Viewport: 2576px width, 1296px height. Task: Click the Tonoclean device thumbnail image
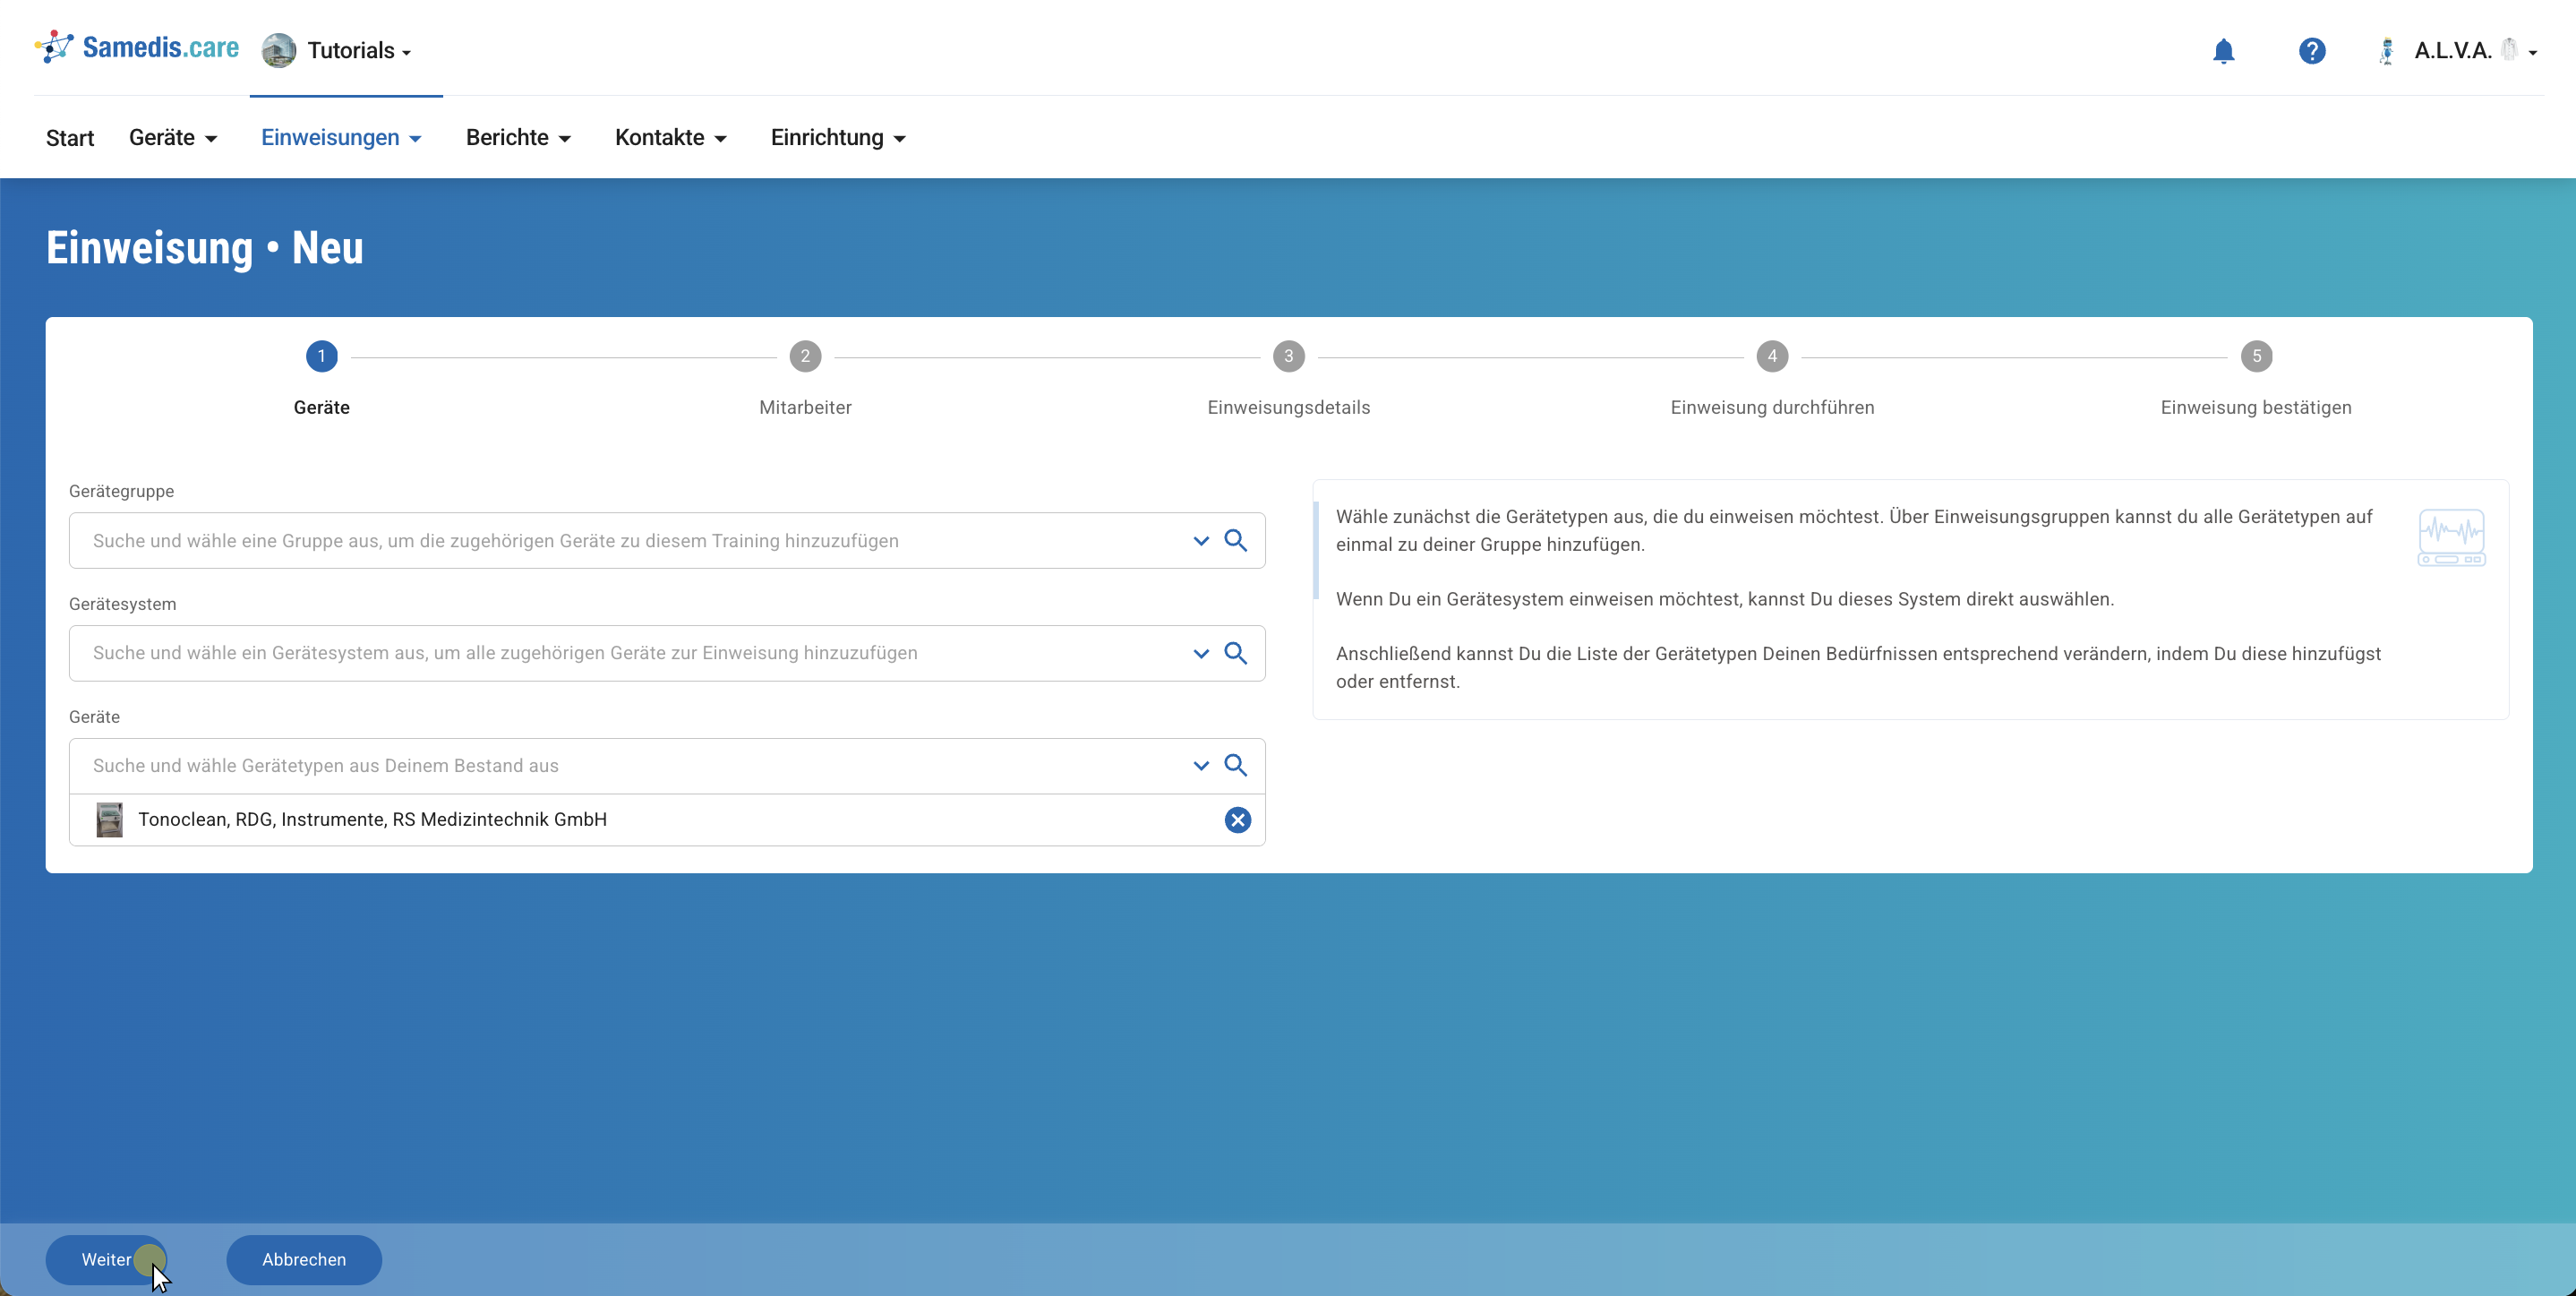[109, 820]
